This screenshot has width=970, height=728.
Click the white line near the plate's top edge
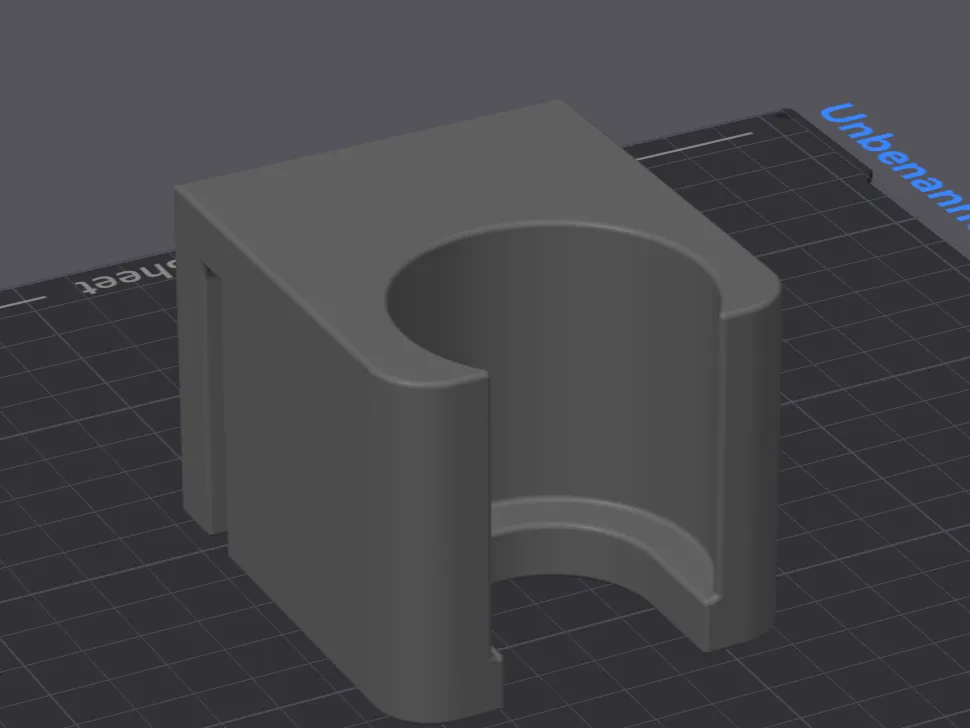pos(694,145)
